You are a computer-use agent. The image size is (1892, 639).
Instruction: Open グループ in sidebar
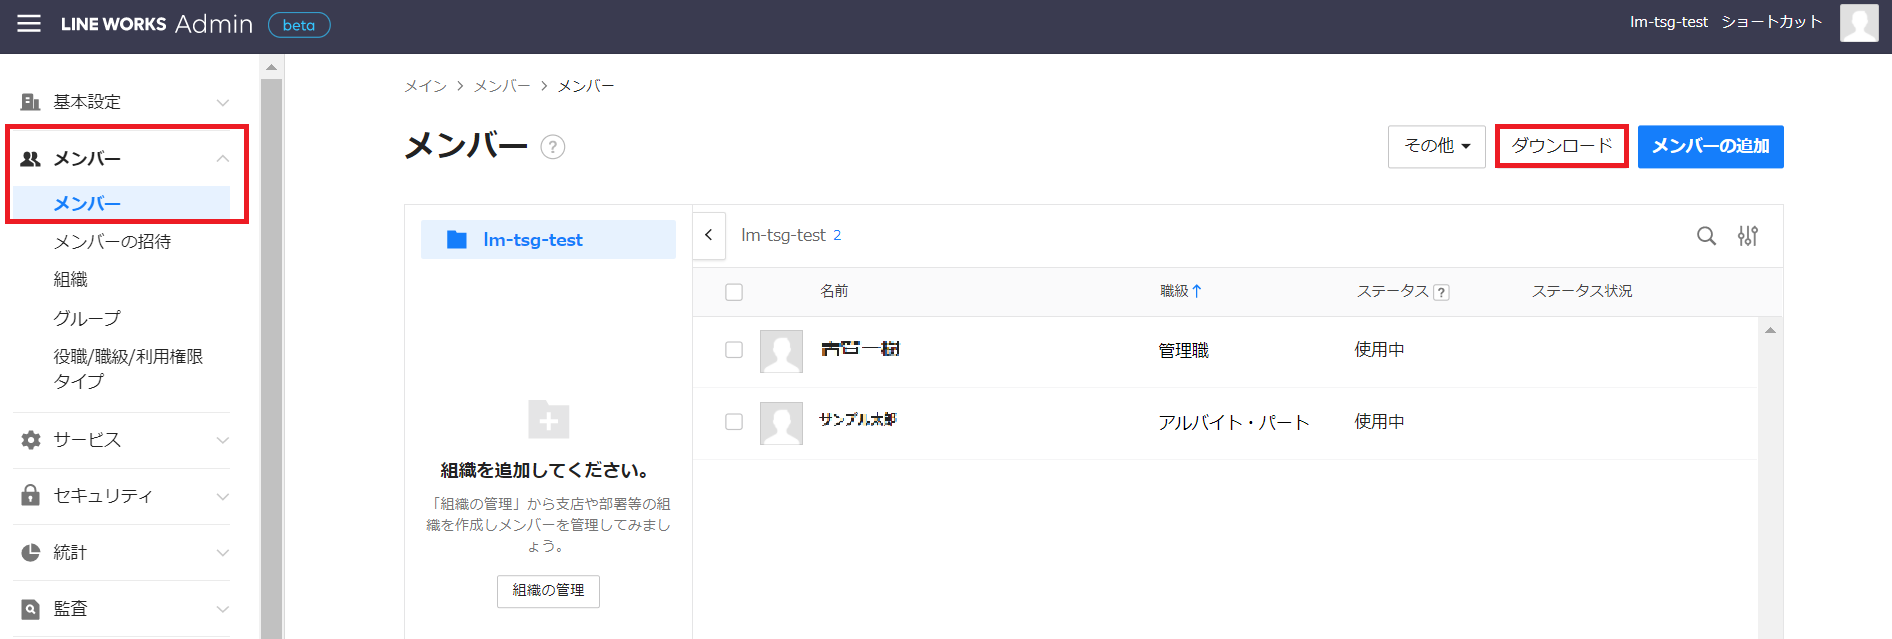click(87, 318)
